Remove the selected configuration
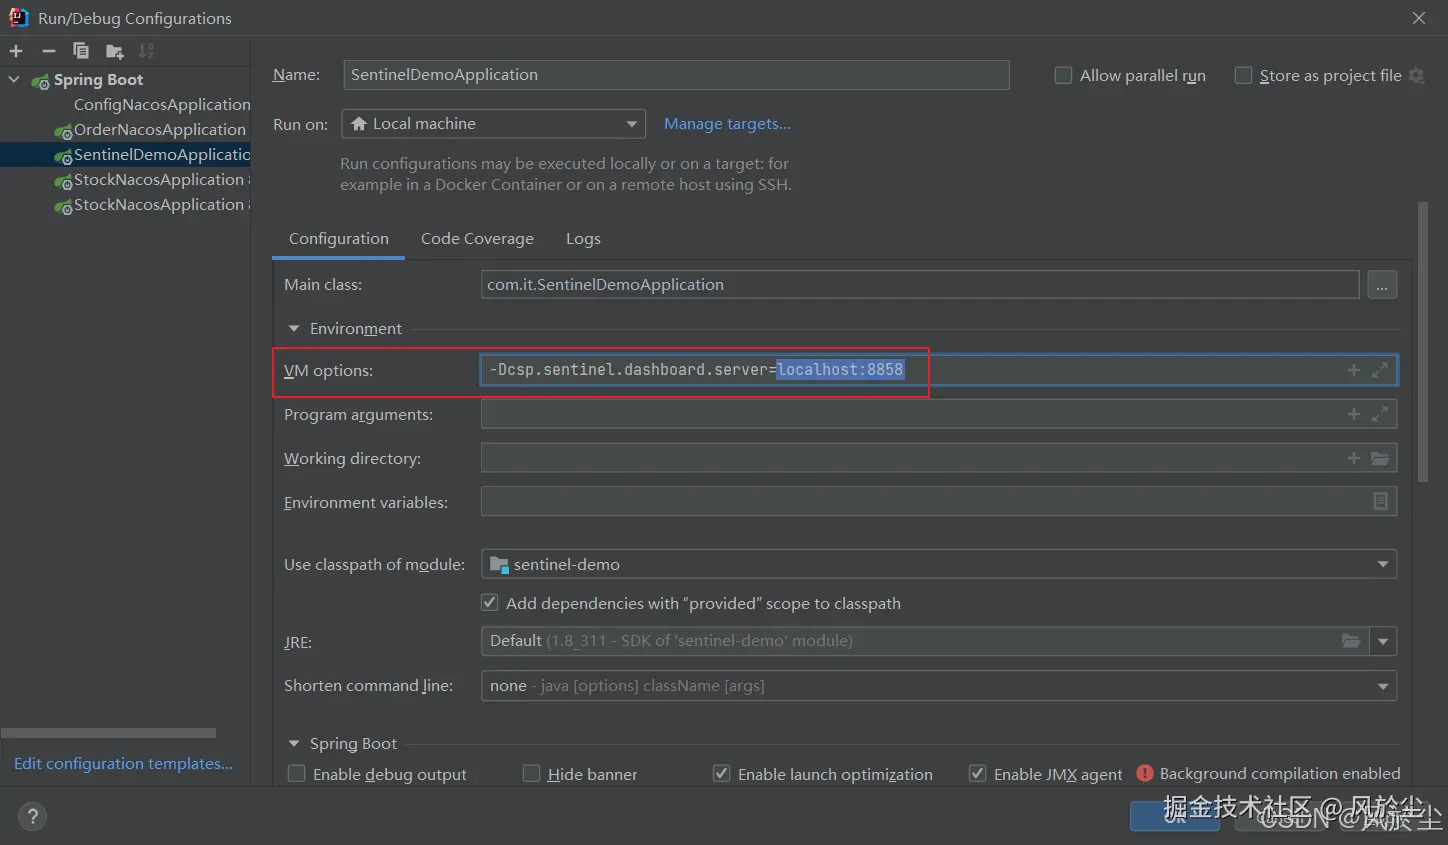 [48, 51]
